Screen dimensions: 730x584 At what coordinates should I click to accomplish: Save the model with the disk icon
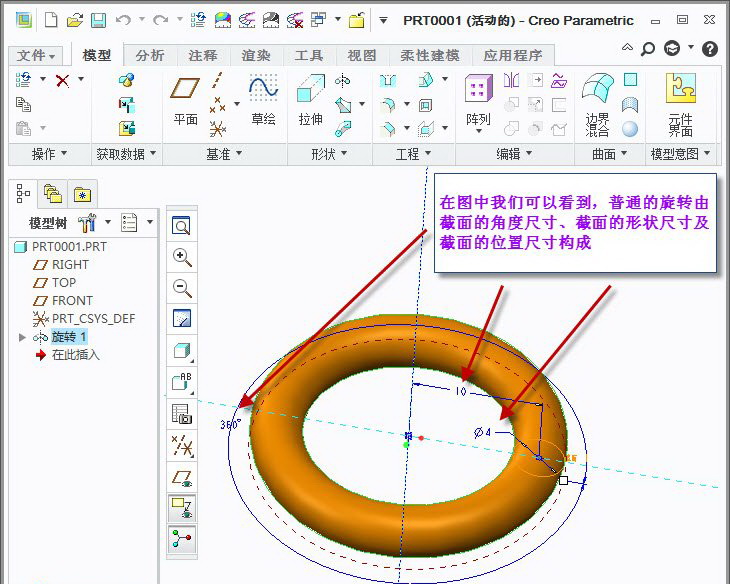click(98, 20)
